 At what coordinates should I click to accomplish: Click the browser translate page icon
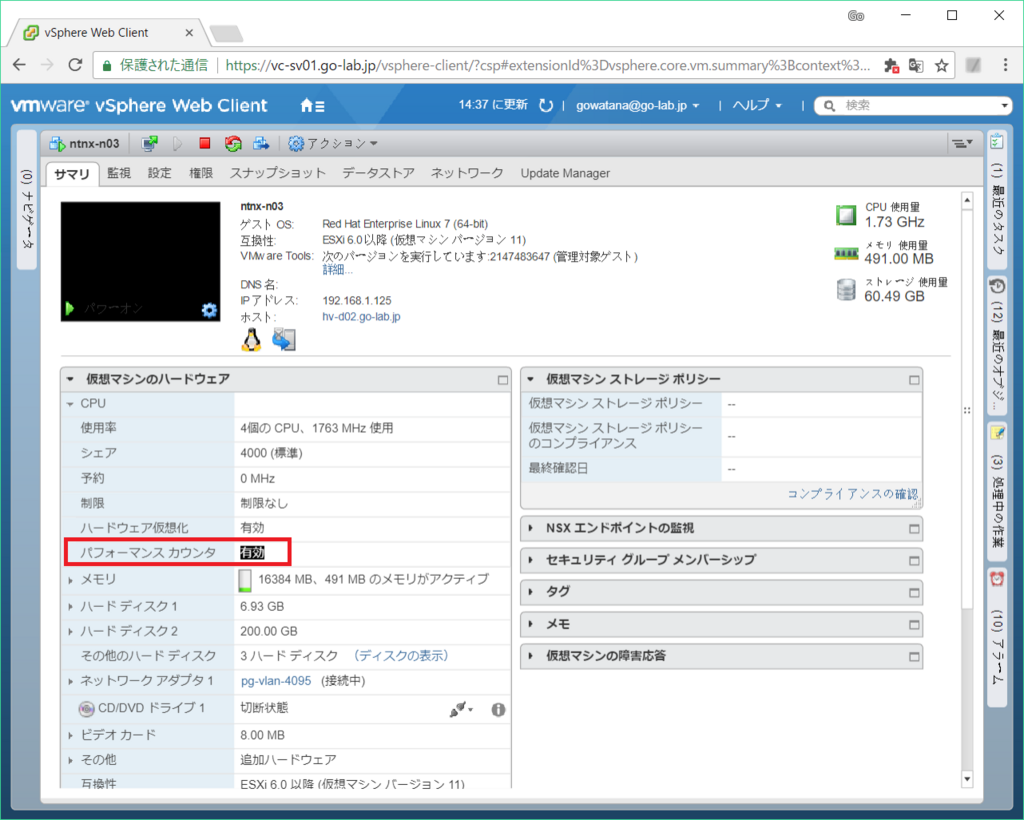916,65
